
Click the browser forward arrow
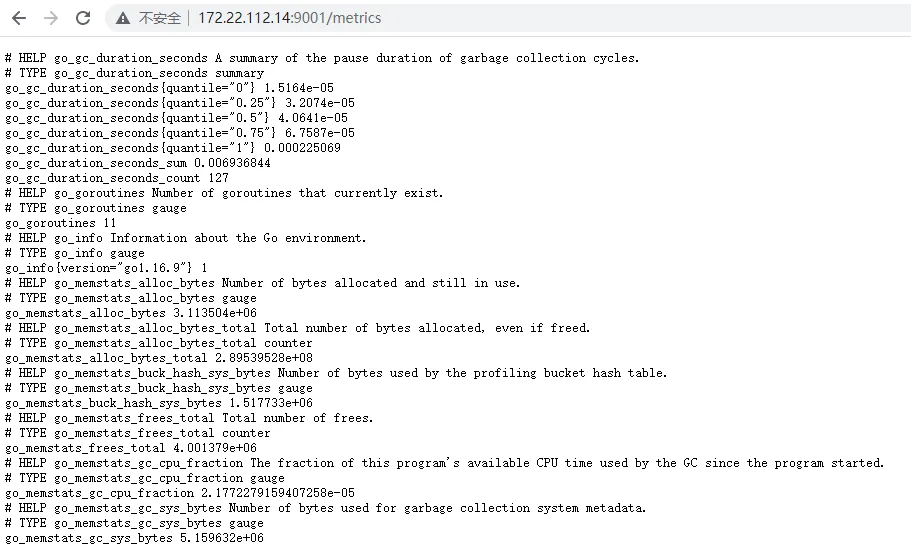click(51, 18)
